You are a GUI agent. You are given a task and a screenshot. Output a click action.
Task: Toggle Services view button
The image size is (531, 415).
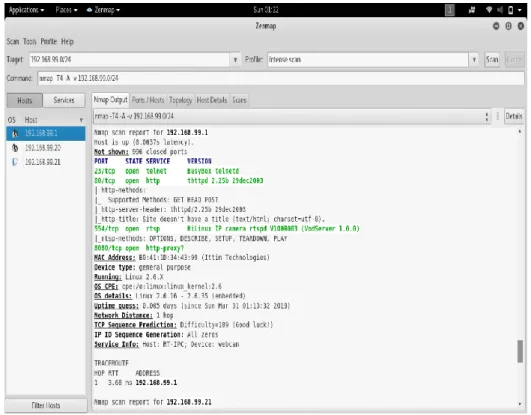(64, 100)
